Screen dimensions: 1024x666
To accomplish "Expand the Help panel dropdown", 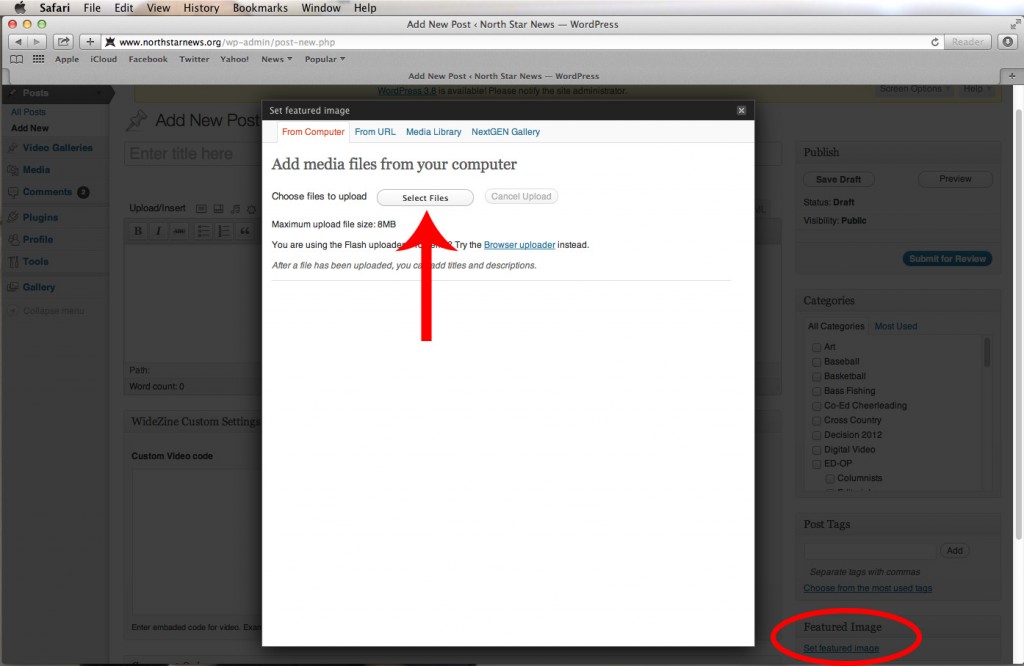I will (x=976, y=89).
